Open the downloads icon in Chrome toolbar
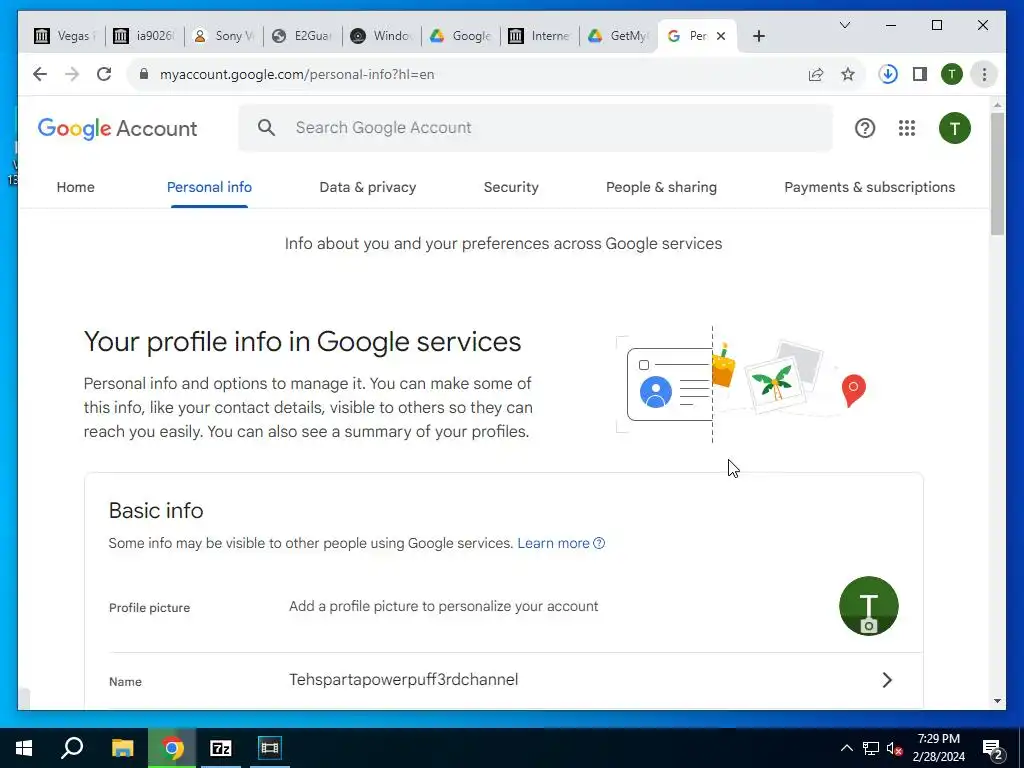 (x=888, y=74)
